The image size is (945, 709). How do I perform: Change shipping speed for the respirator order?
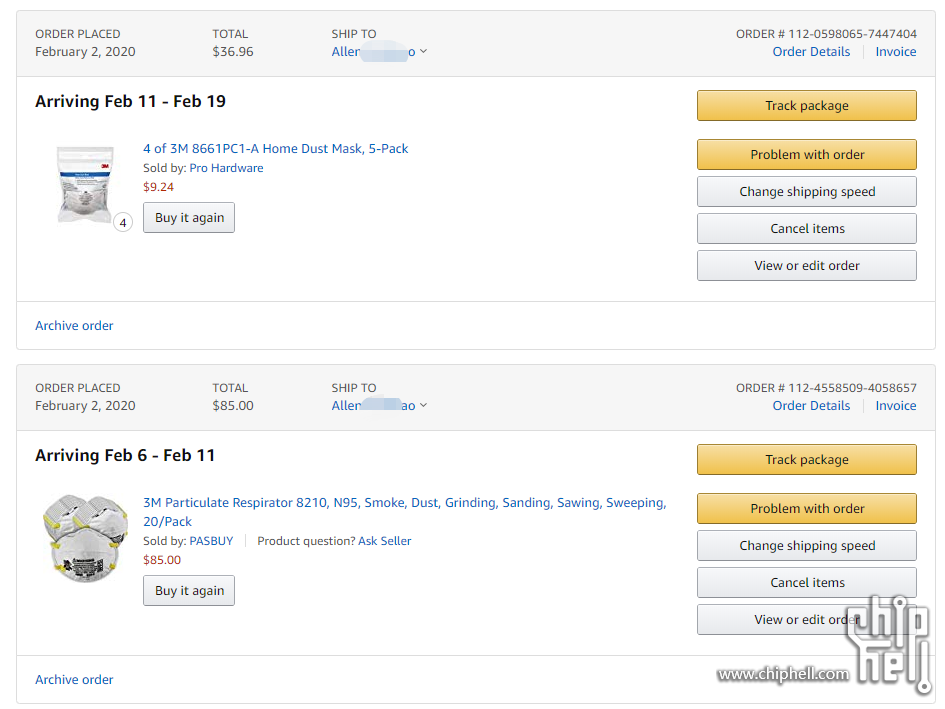pyautogui.click(x=807, y=546)
